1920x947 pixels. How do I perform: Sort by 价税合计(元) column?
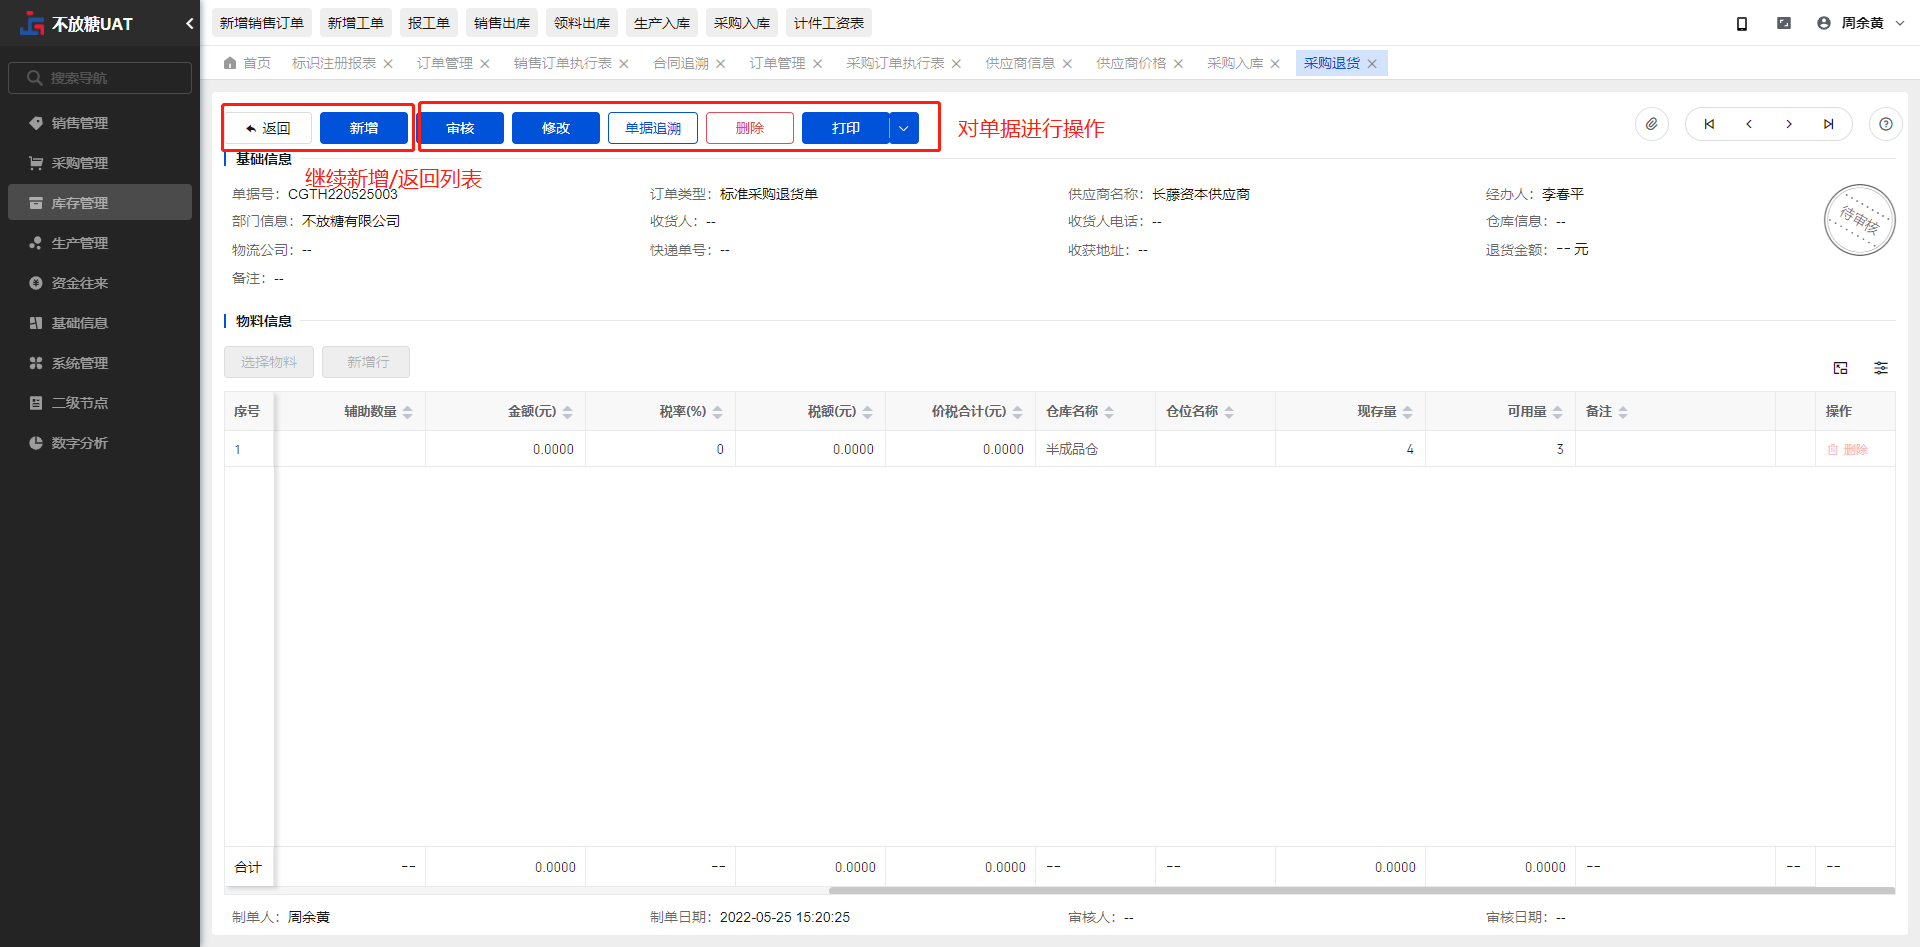point(1018,412)
